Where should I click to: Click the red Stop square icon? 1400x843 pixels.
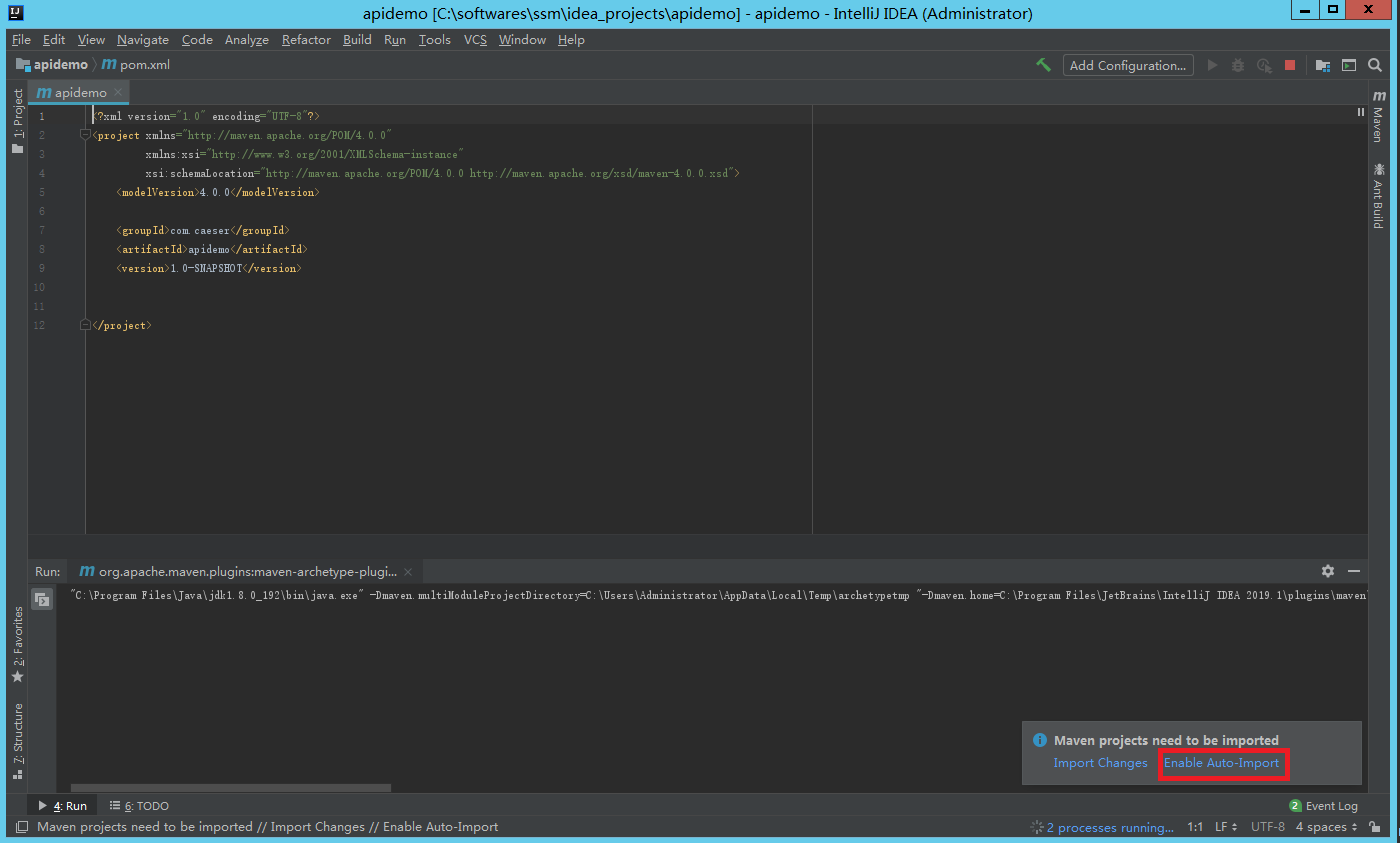(1290, 65)
